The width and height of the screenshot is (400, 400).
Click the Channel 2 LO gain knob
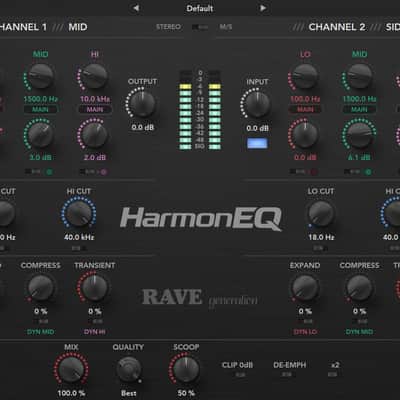pos(305,135)
